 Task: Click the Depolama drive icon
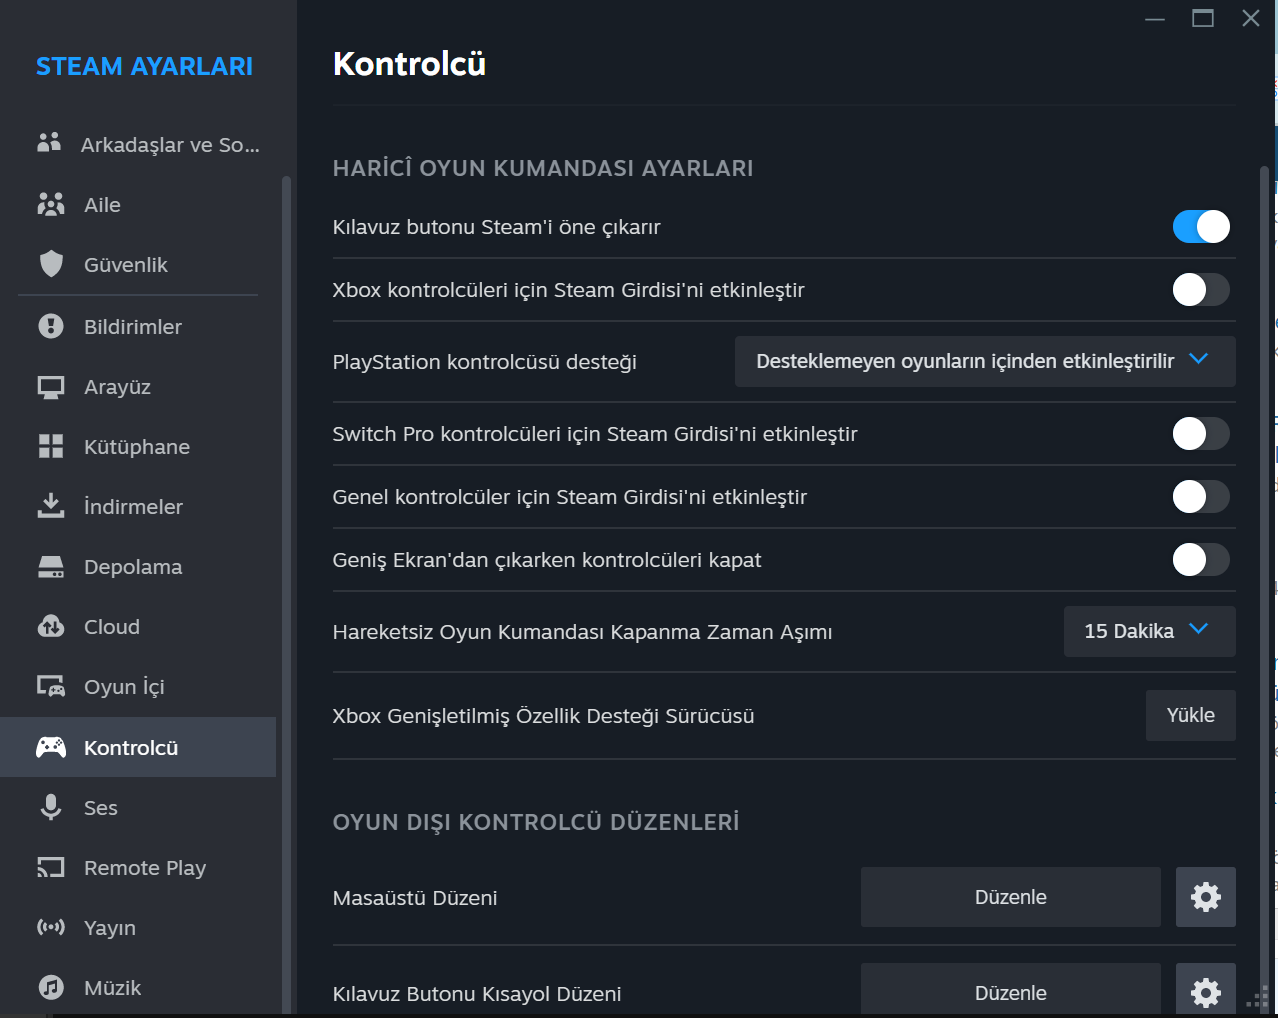click(50, 567)
